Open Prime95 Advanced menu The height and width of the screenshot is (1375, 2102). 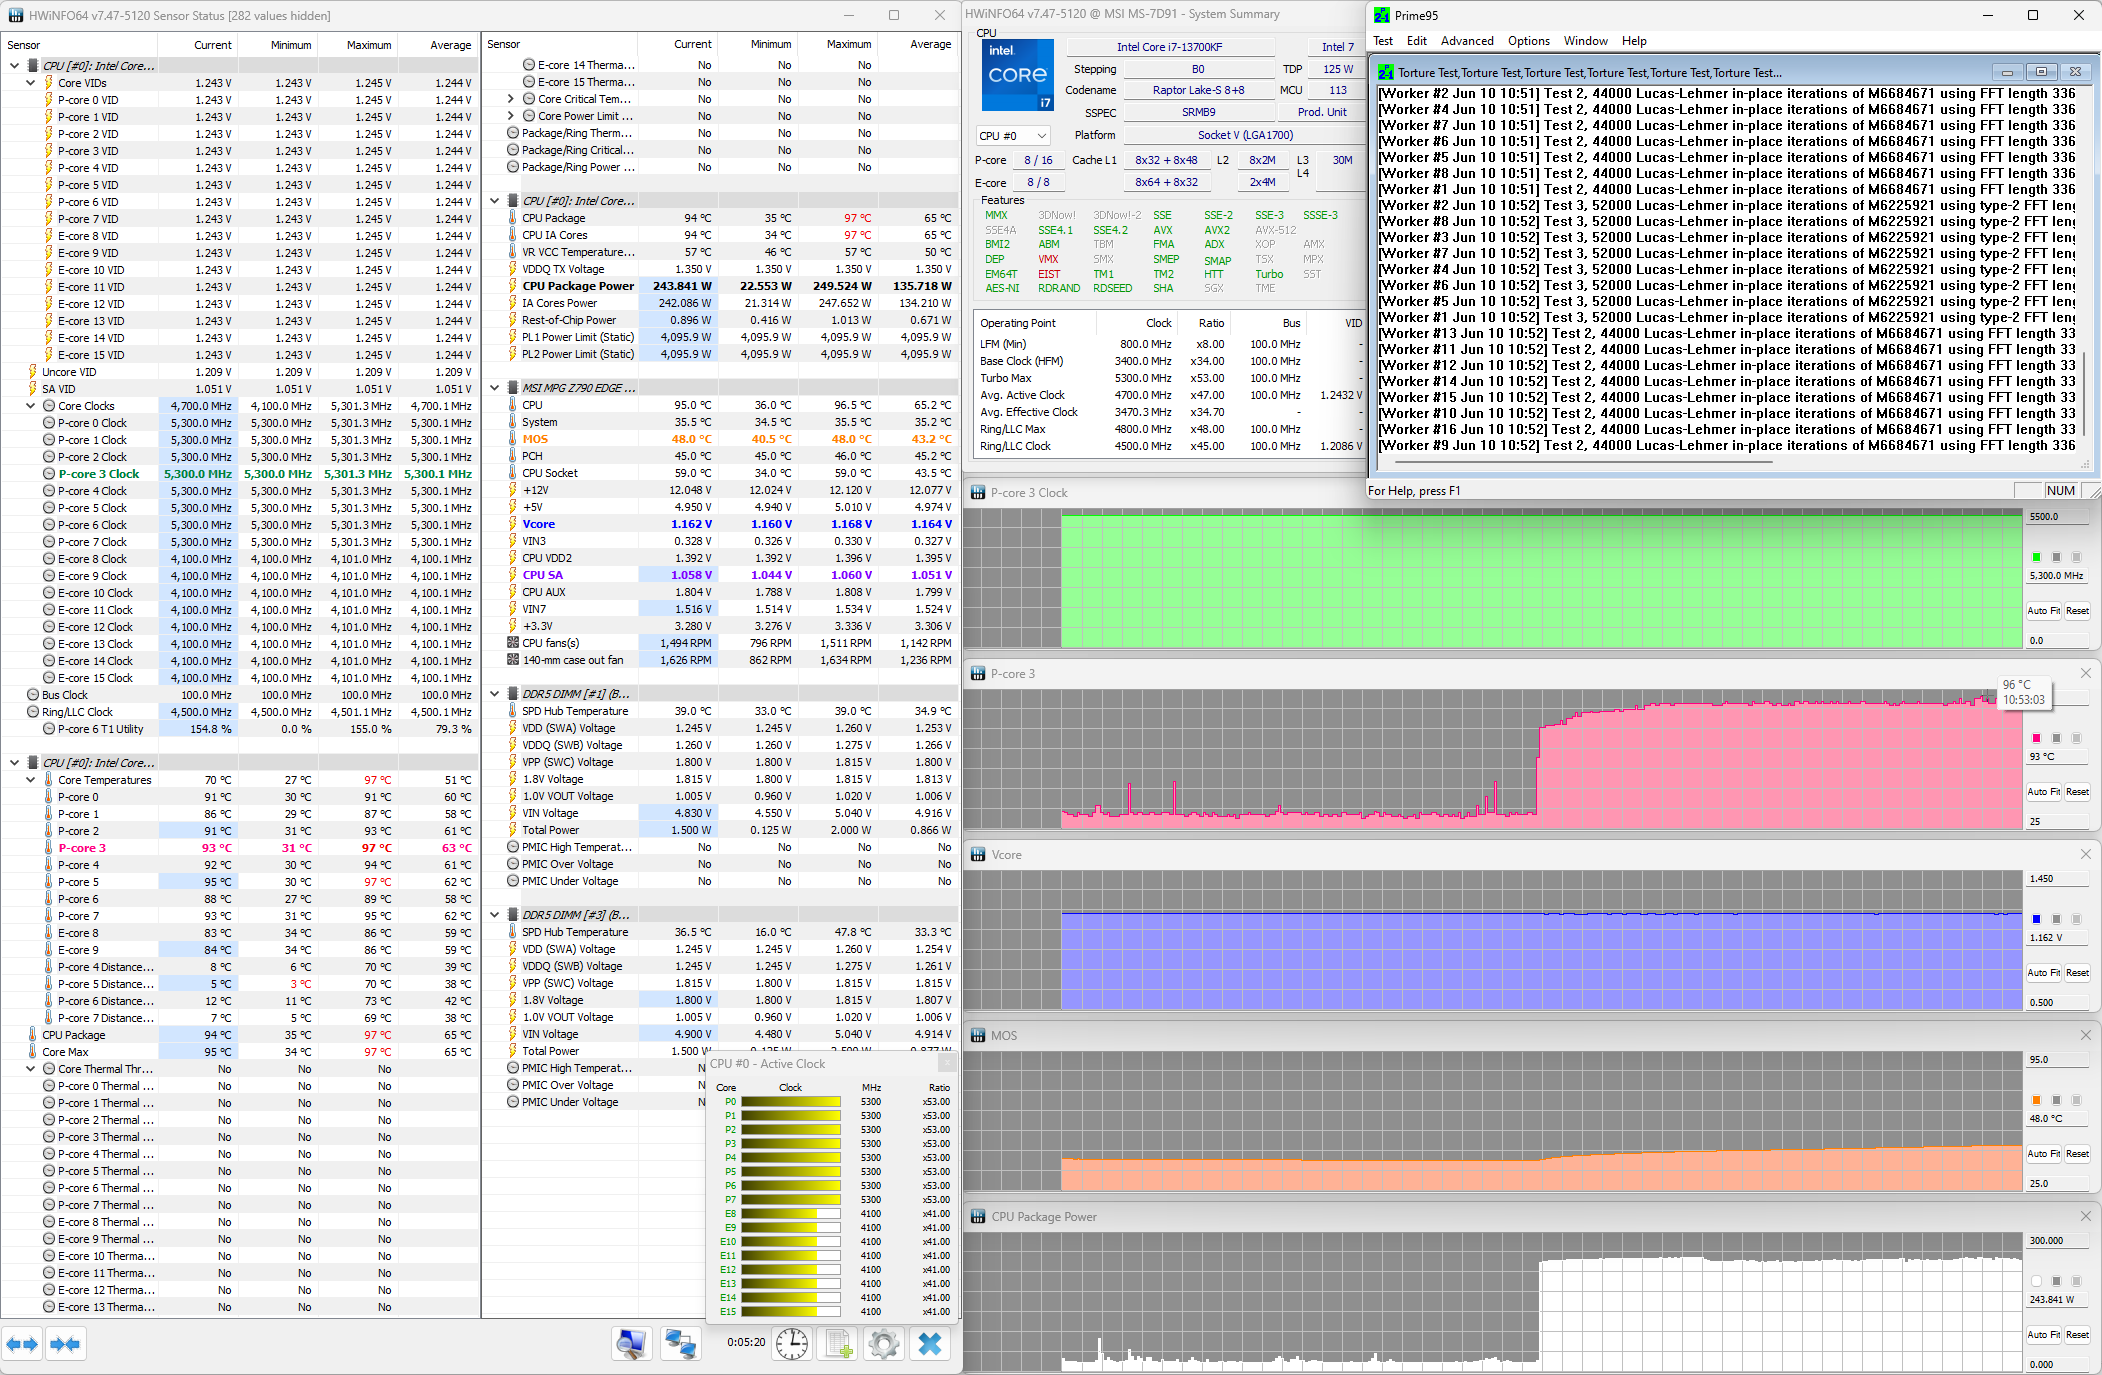(x=1466, y=41)
